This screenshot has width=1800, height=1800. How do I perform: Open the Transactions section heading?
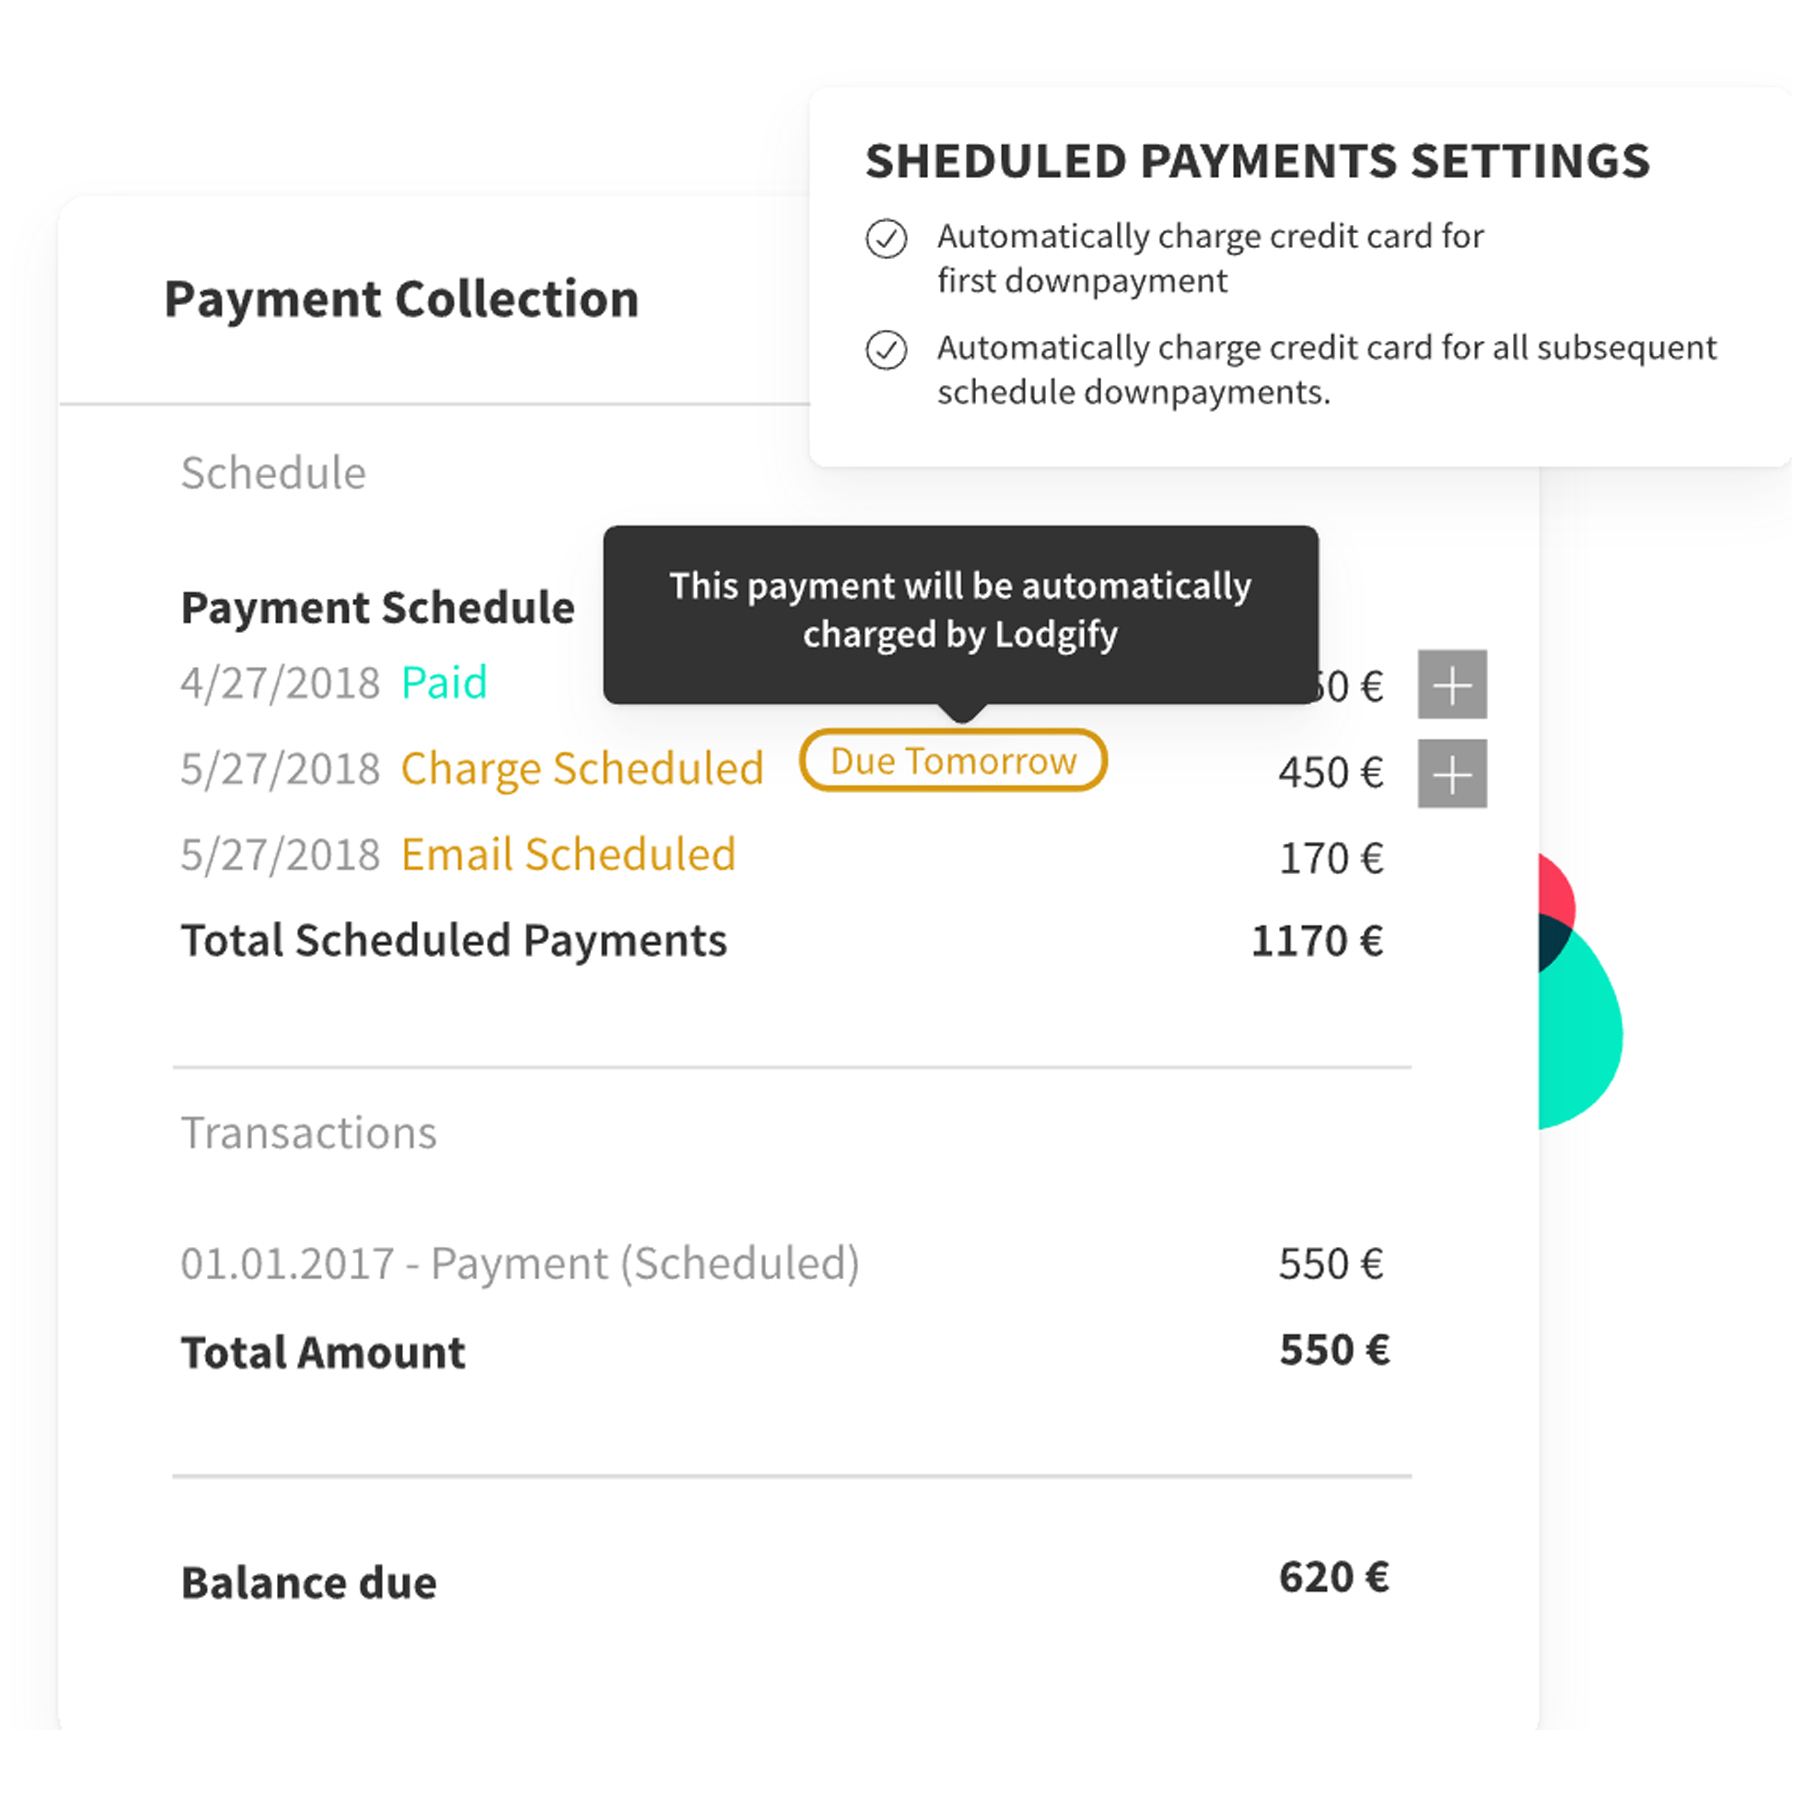click(309, 1133)
